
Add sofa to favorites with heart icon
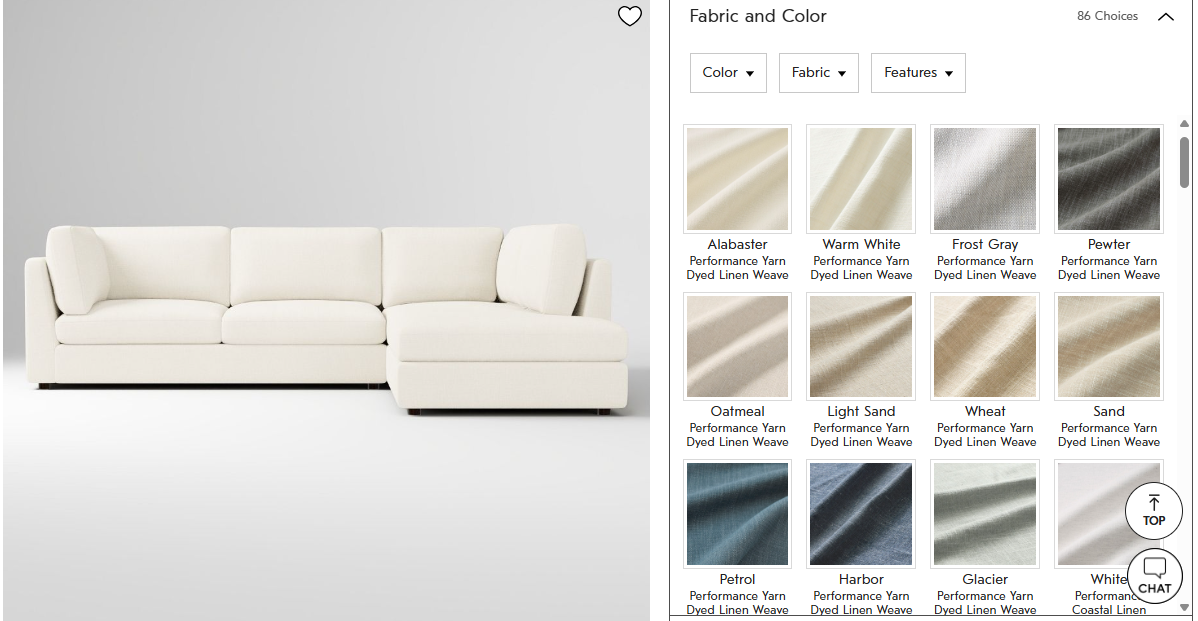pos(630,16)
